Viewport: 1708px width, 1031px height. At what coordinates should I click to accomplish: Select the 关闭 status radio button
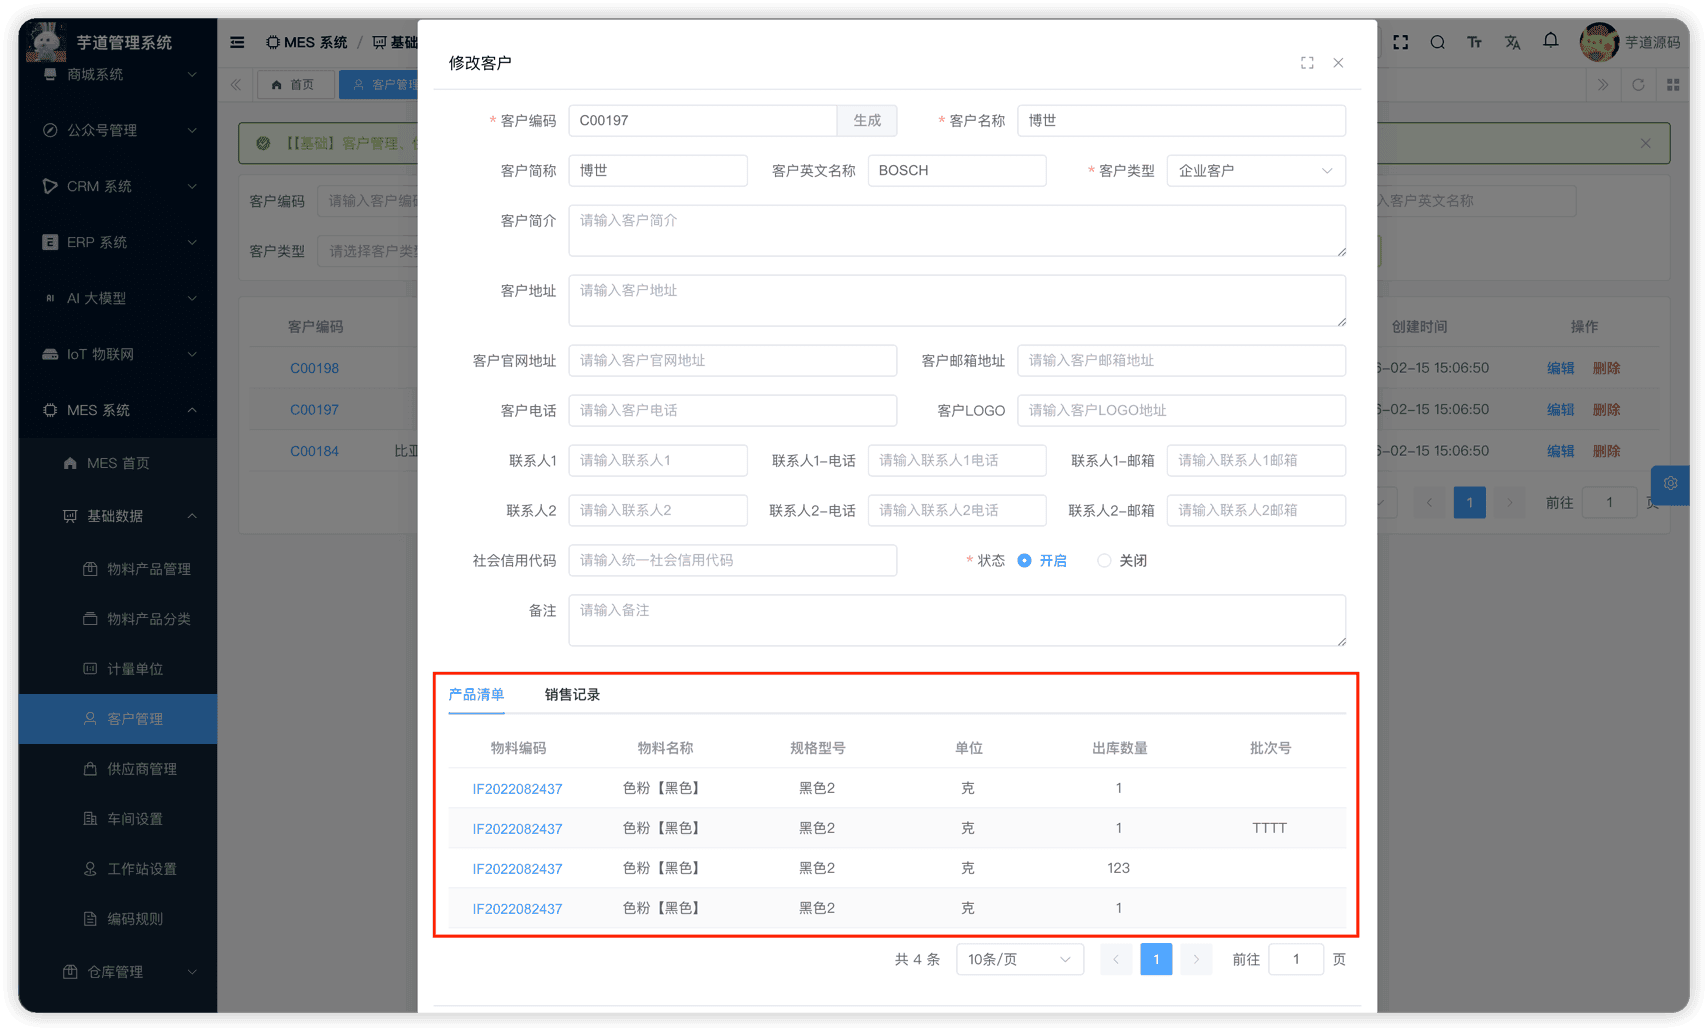tap(1104, 561)
